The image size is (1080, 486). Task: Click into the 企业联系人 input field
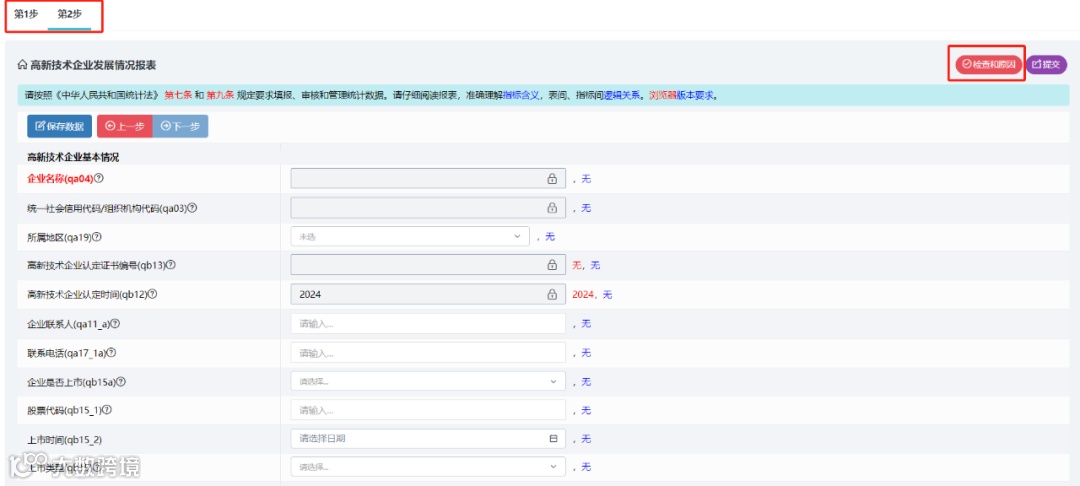pyautogui.click(x=428, y=324)
